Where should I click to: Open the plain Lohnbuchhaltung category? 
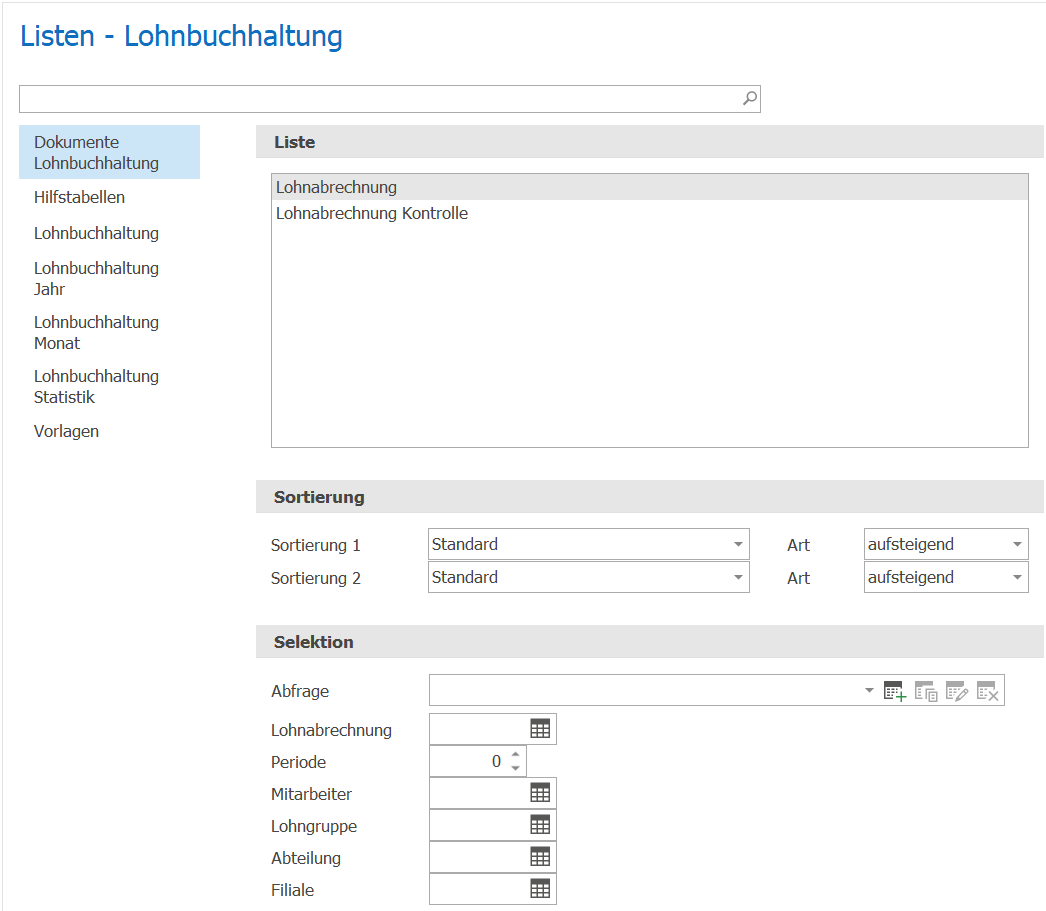tap(96, 233)
